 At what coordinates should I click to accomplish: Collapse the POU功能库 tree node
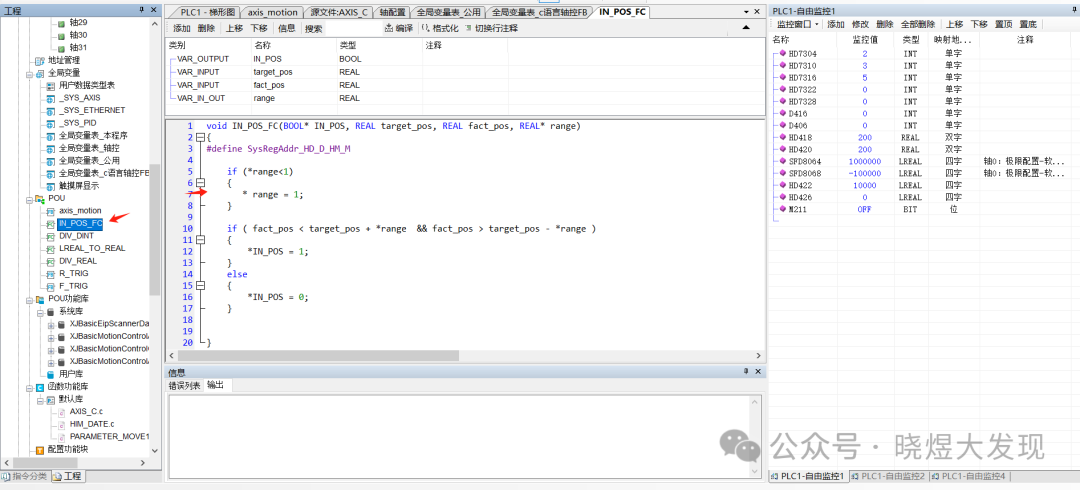click(x=29, y=299)
